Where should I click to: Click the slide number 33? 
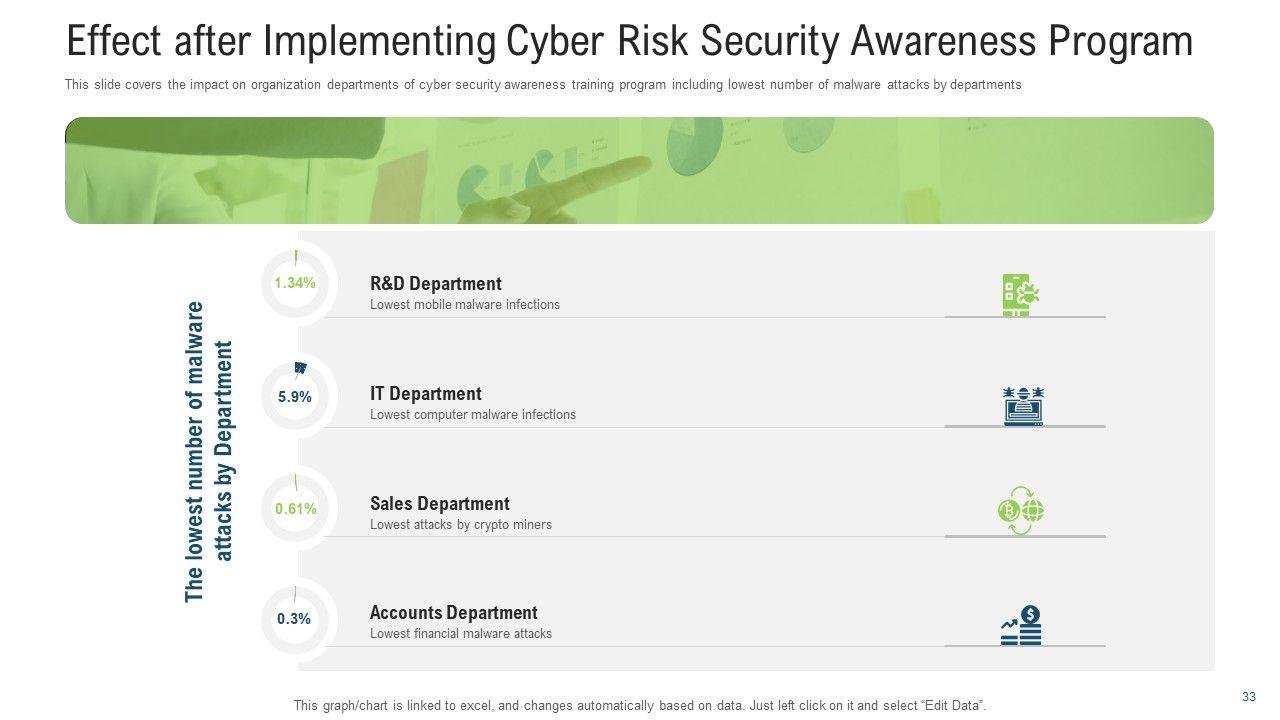click(1248, 697)
